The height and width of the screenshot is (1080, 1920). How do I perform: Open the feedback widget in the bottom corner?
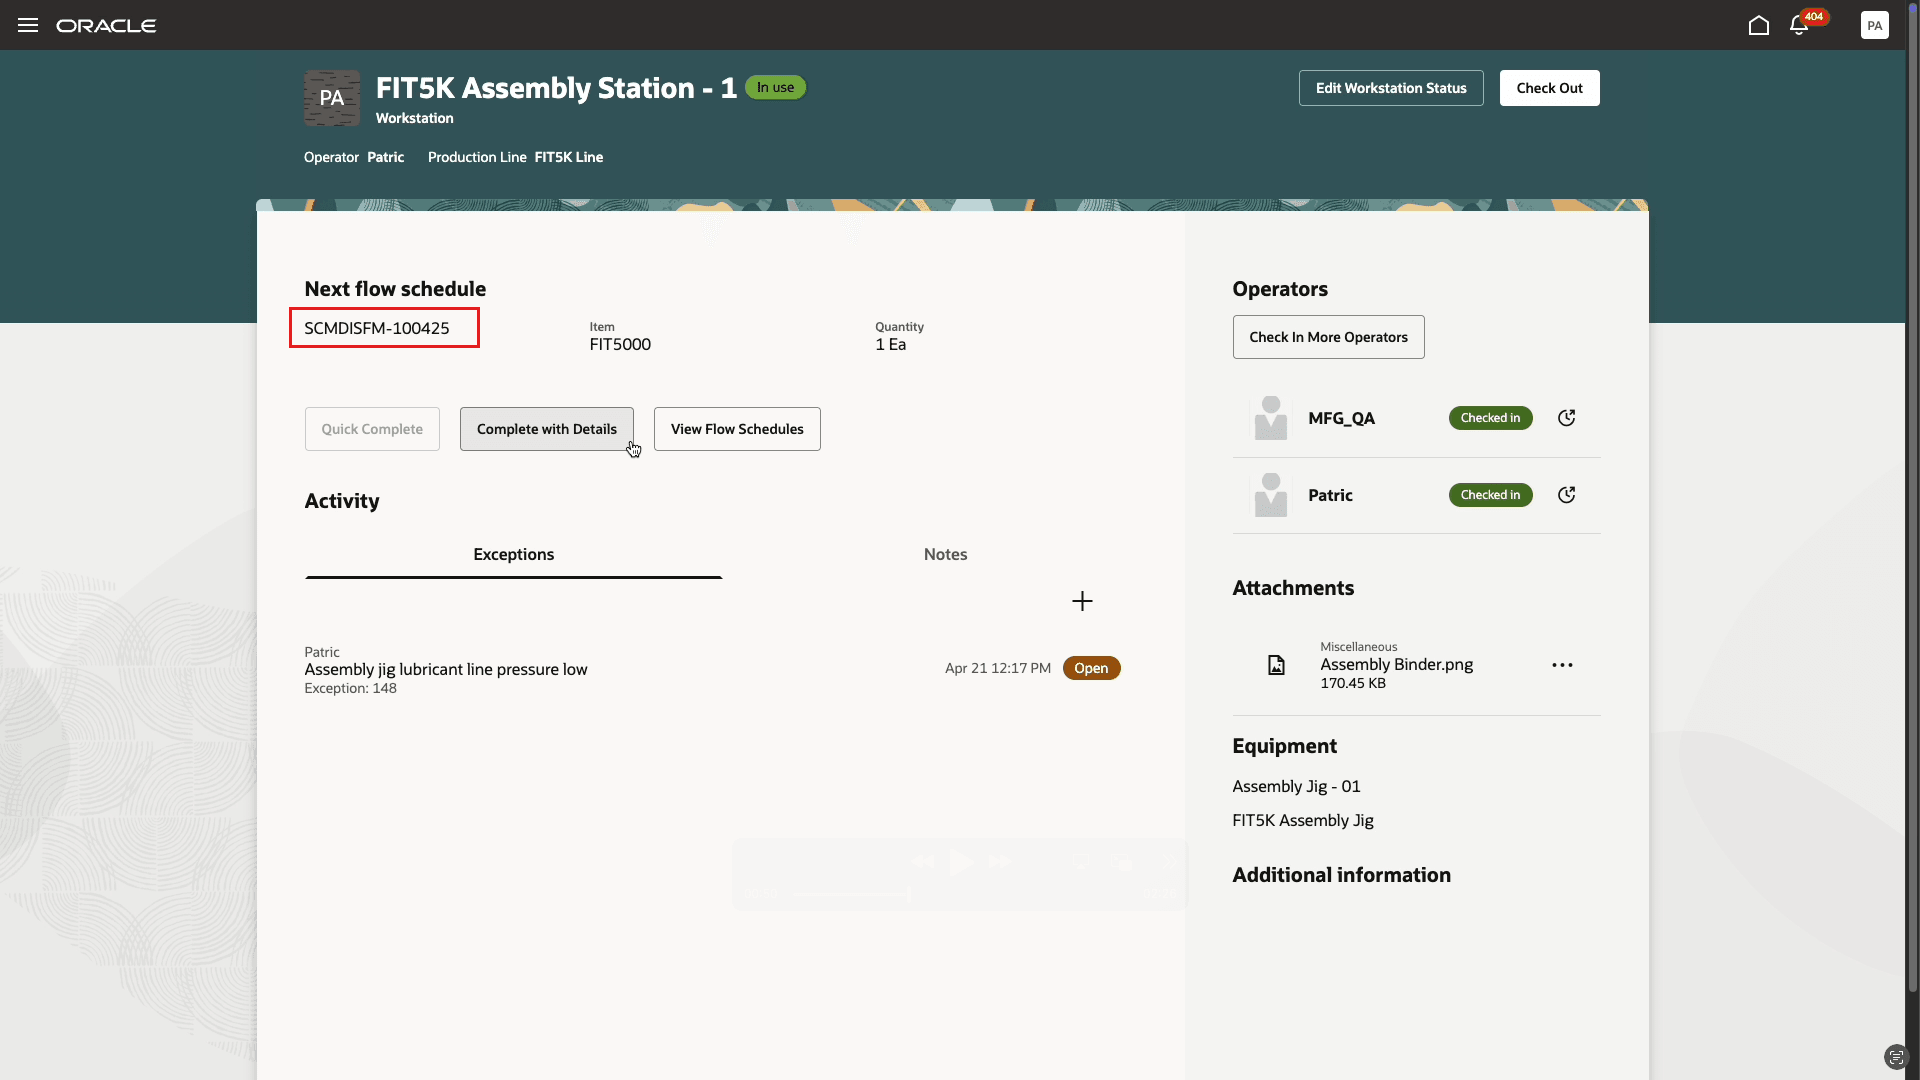pos(1897,1057)
